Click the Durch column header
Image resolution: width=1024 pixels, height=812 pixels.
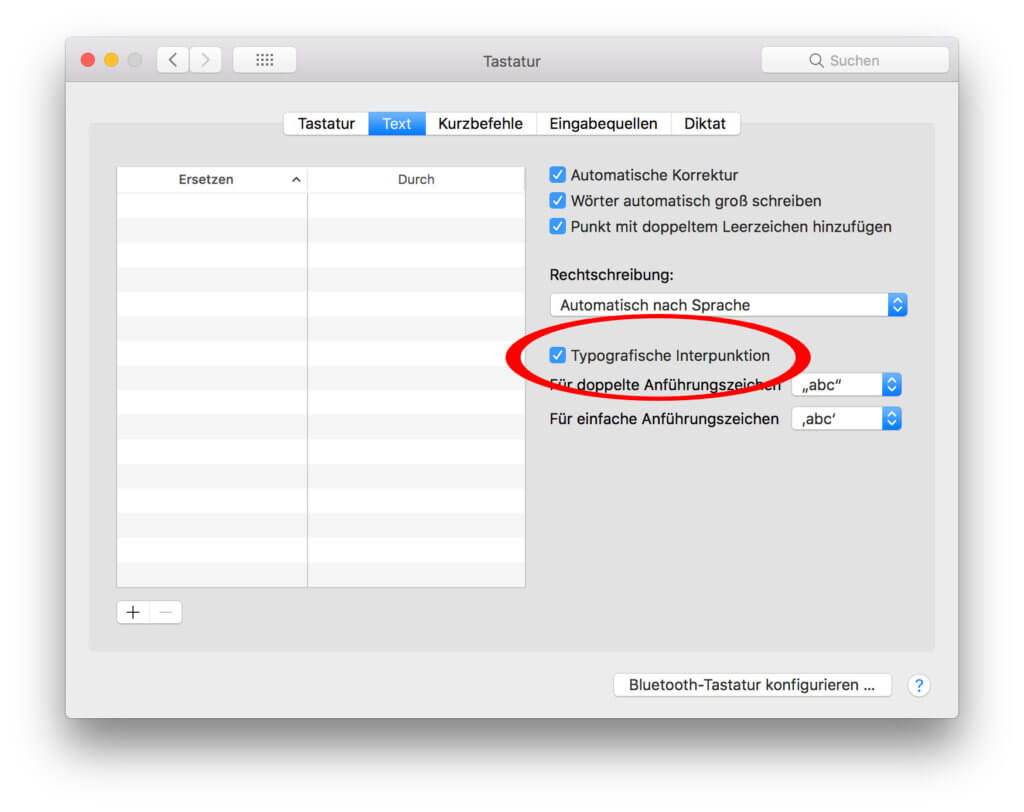pos(416,179)
